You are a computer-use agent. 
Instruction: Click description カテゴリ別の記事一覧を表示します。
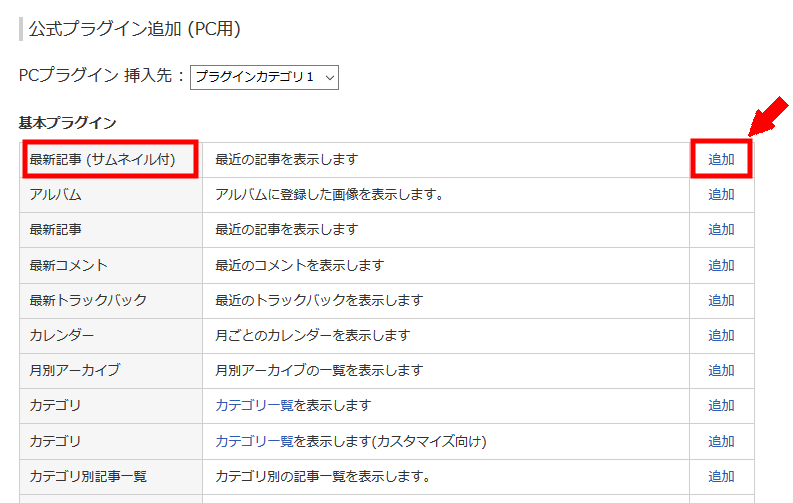click(x=323, y=477)
